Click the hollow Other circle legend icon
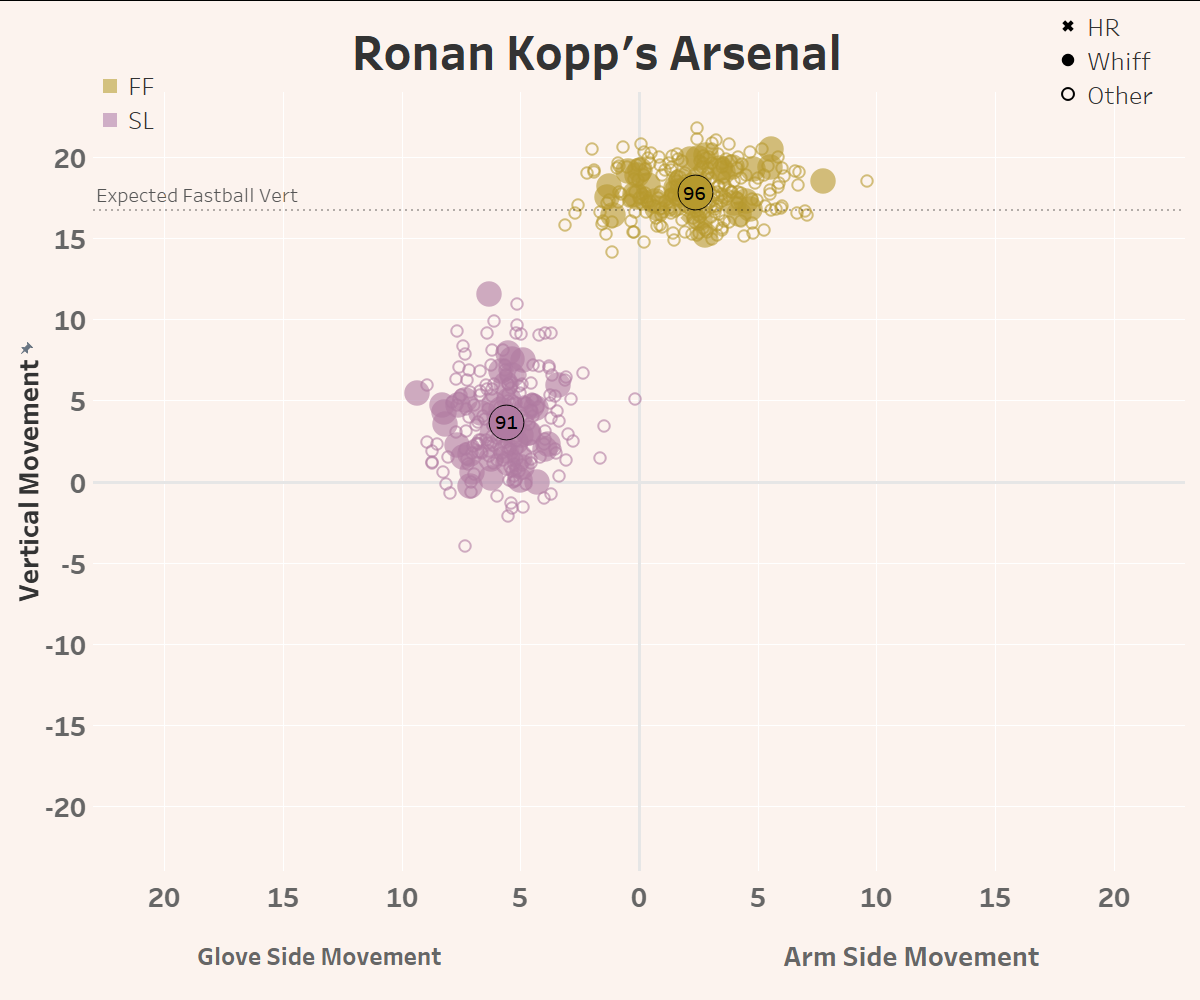 [x=1068, y=95]
